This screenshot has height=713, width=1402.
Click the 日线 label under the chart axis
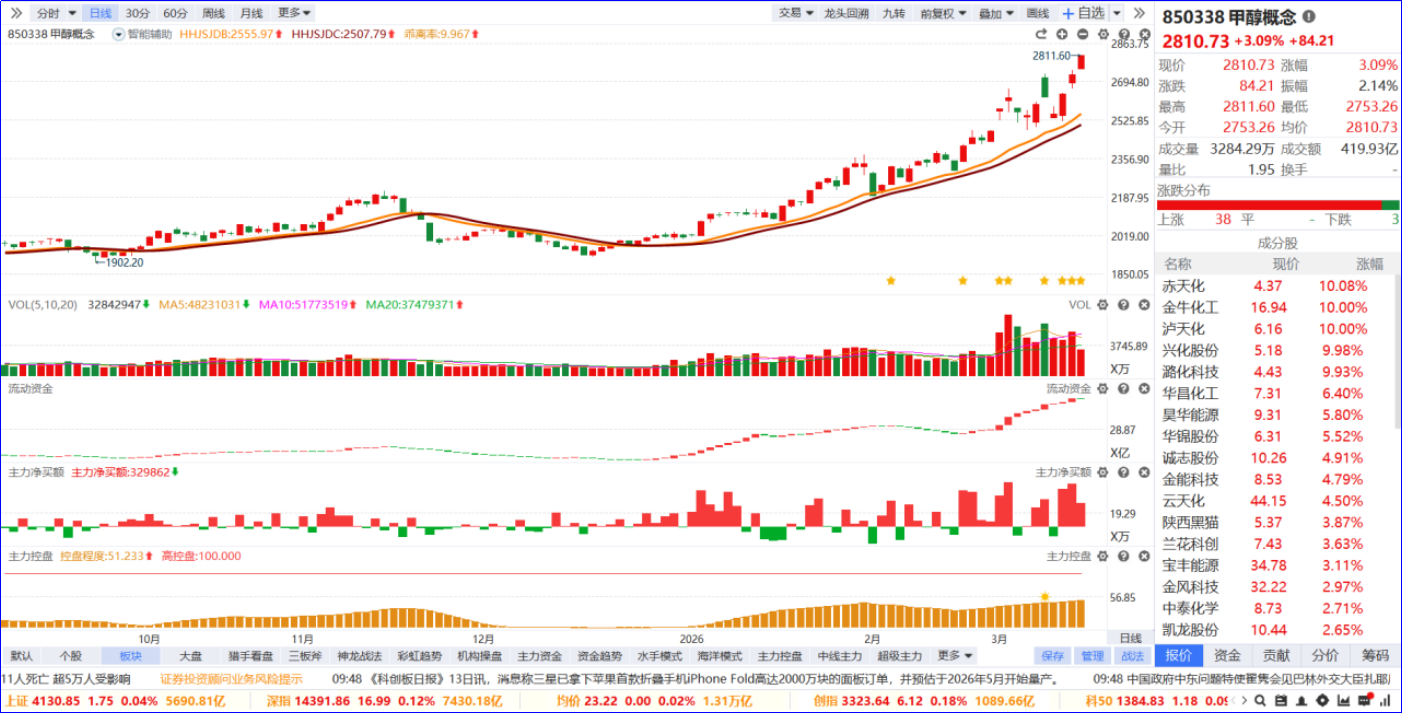coord(1130,637)
